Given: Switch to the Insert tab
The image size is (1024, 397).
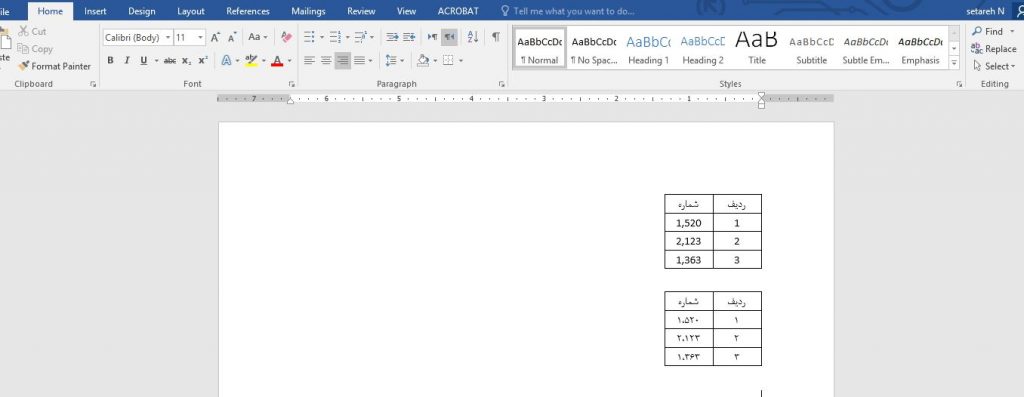Looking at the screenshot, I should tap(95, 11).
